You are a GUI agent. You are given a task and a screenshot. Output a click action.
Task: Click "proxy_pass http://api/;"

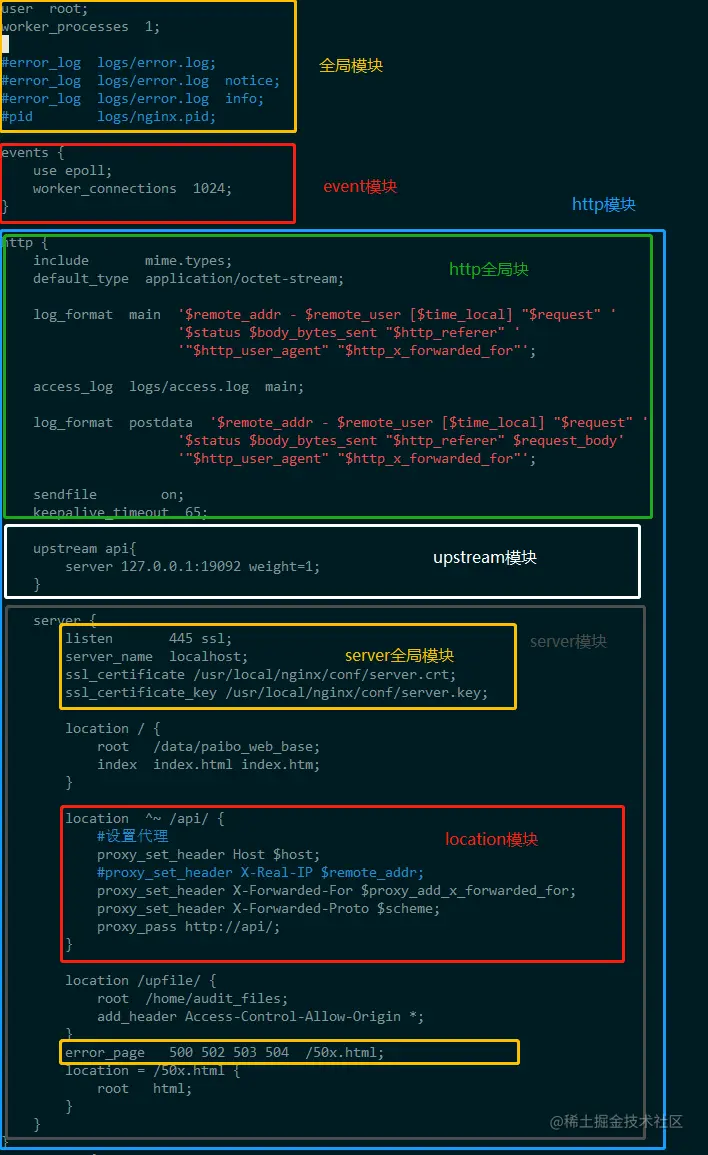[x=189, y=927]
